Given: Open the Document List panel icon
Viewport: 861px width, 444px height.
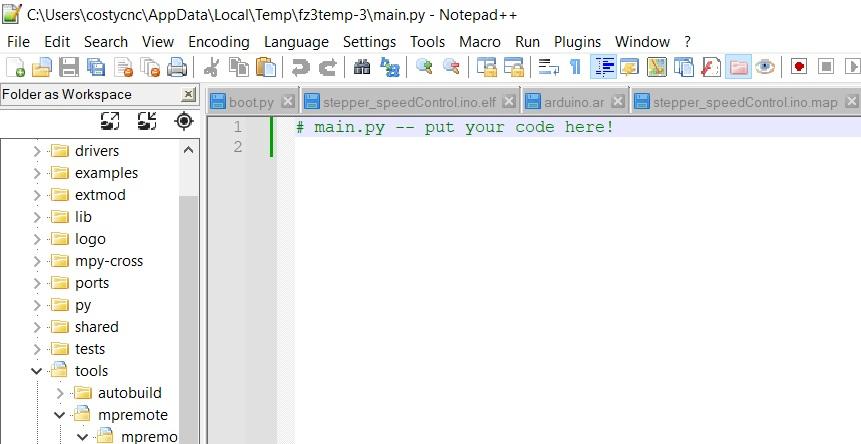Looking at the screenshot, I should click(684, 67).
